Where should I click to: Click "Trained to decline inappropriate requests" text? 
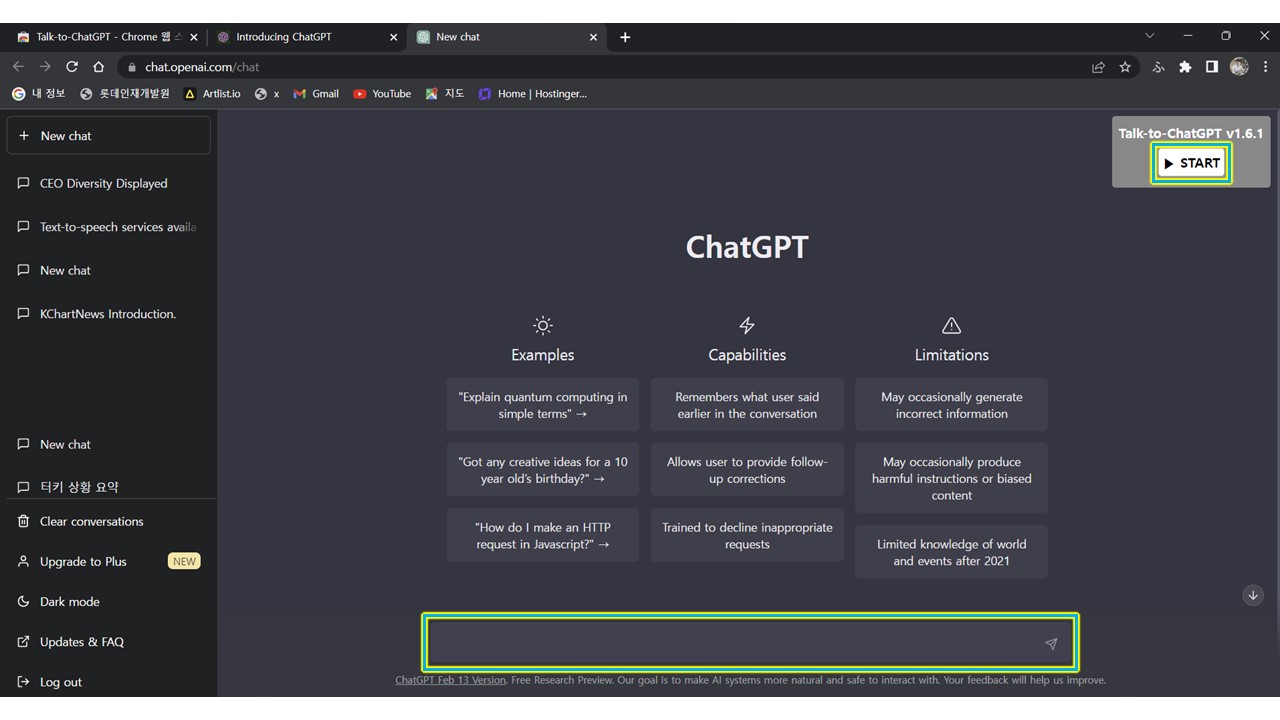point(747,536)
